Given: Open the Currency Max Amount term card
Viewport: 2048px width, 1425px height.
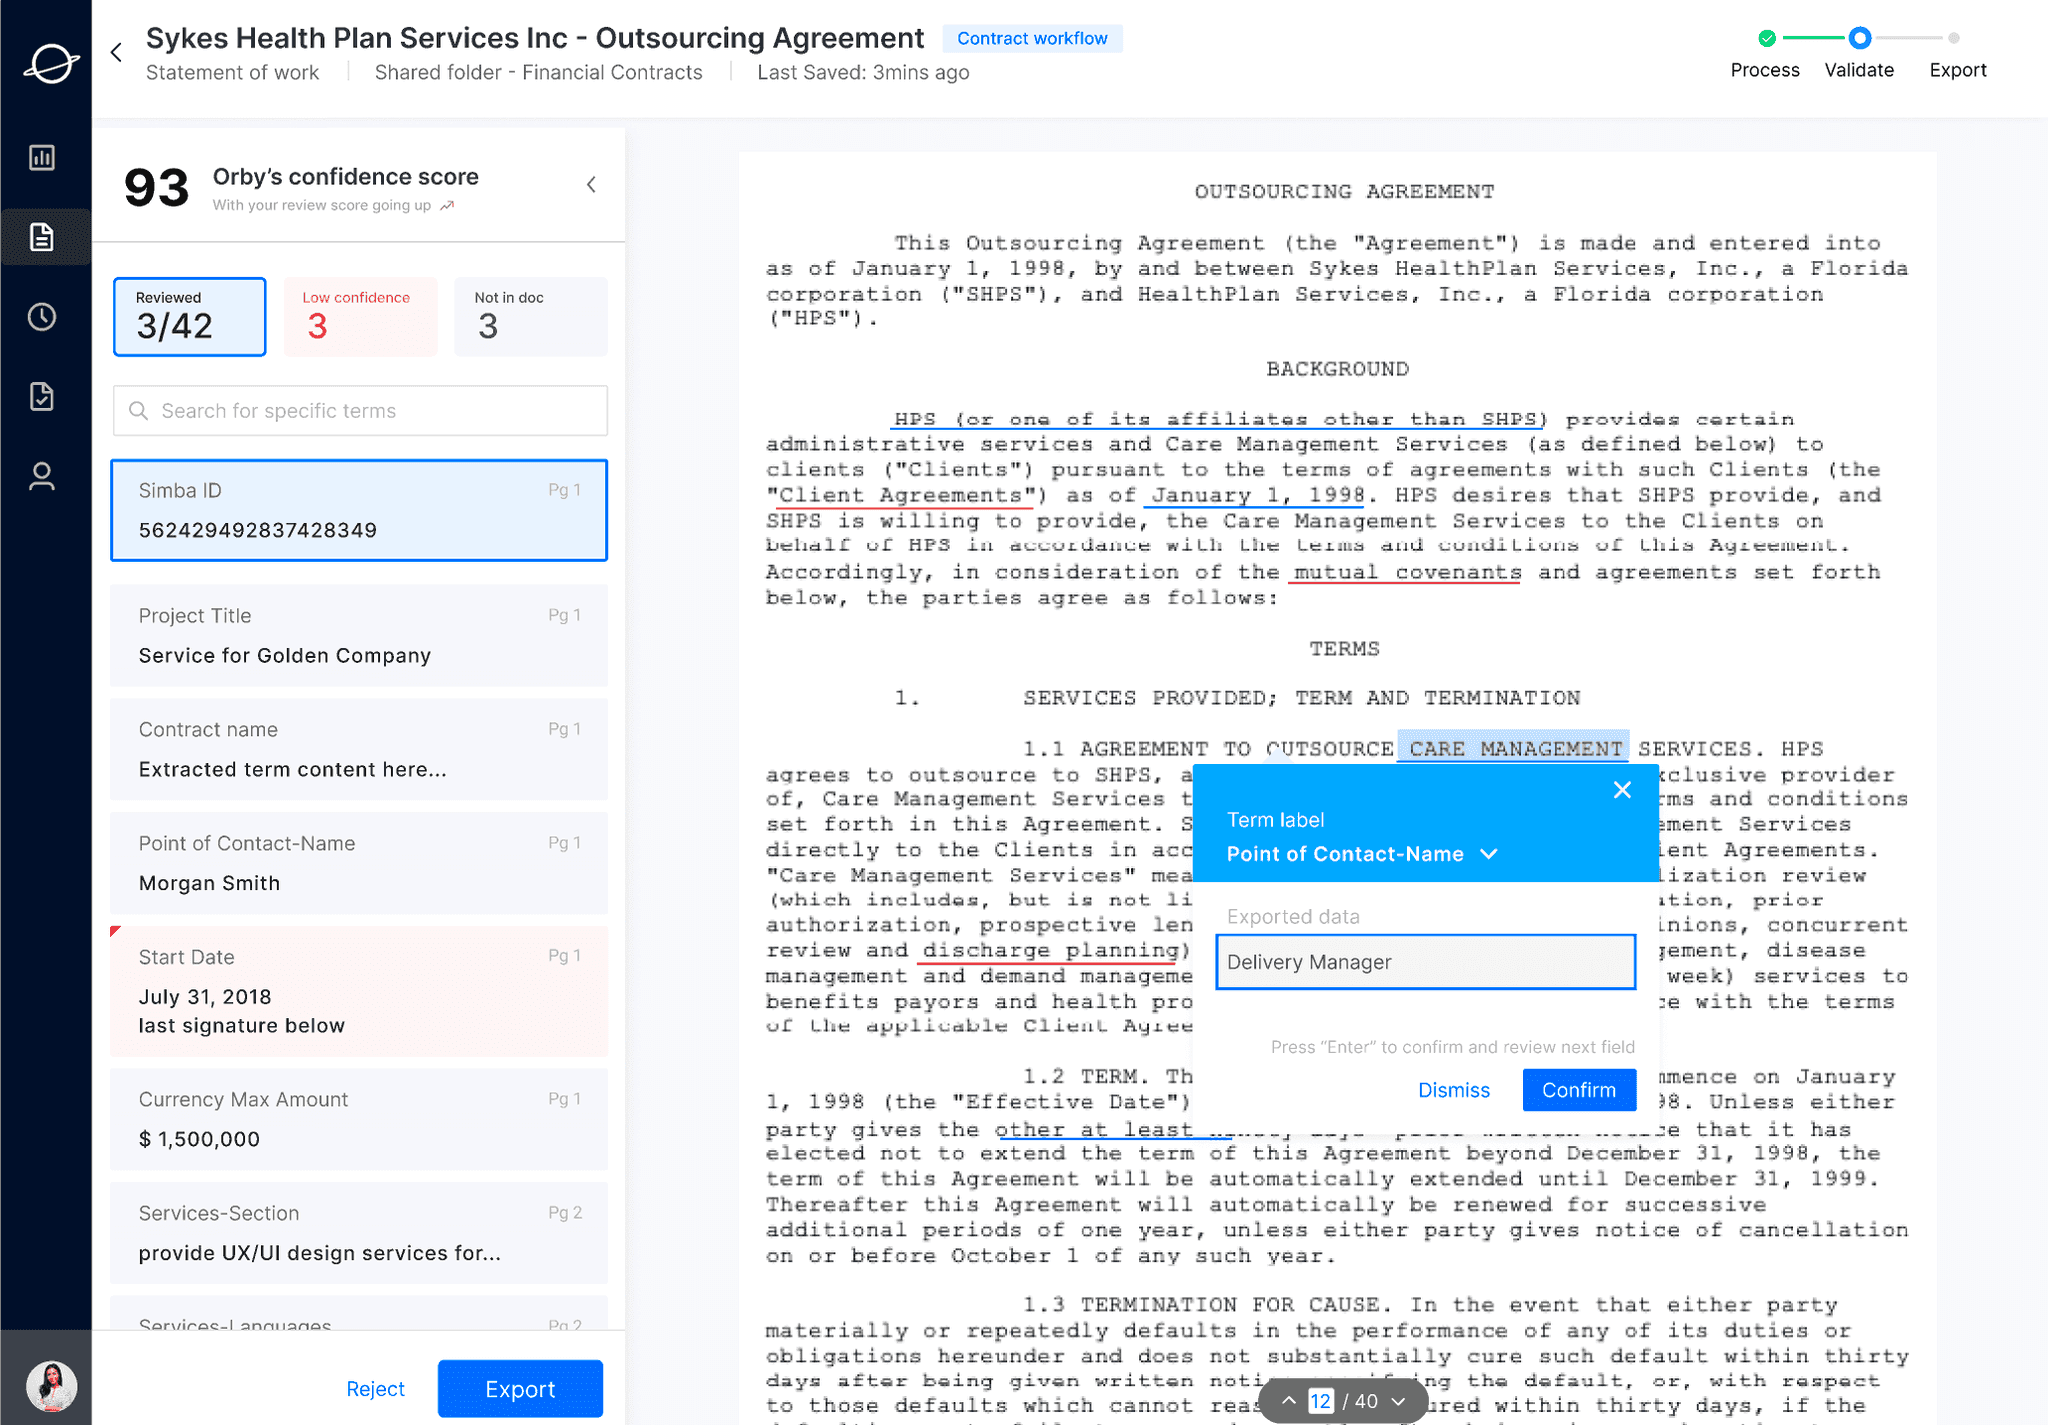Looking at the screenshot, I should click(359, 1120).
